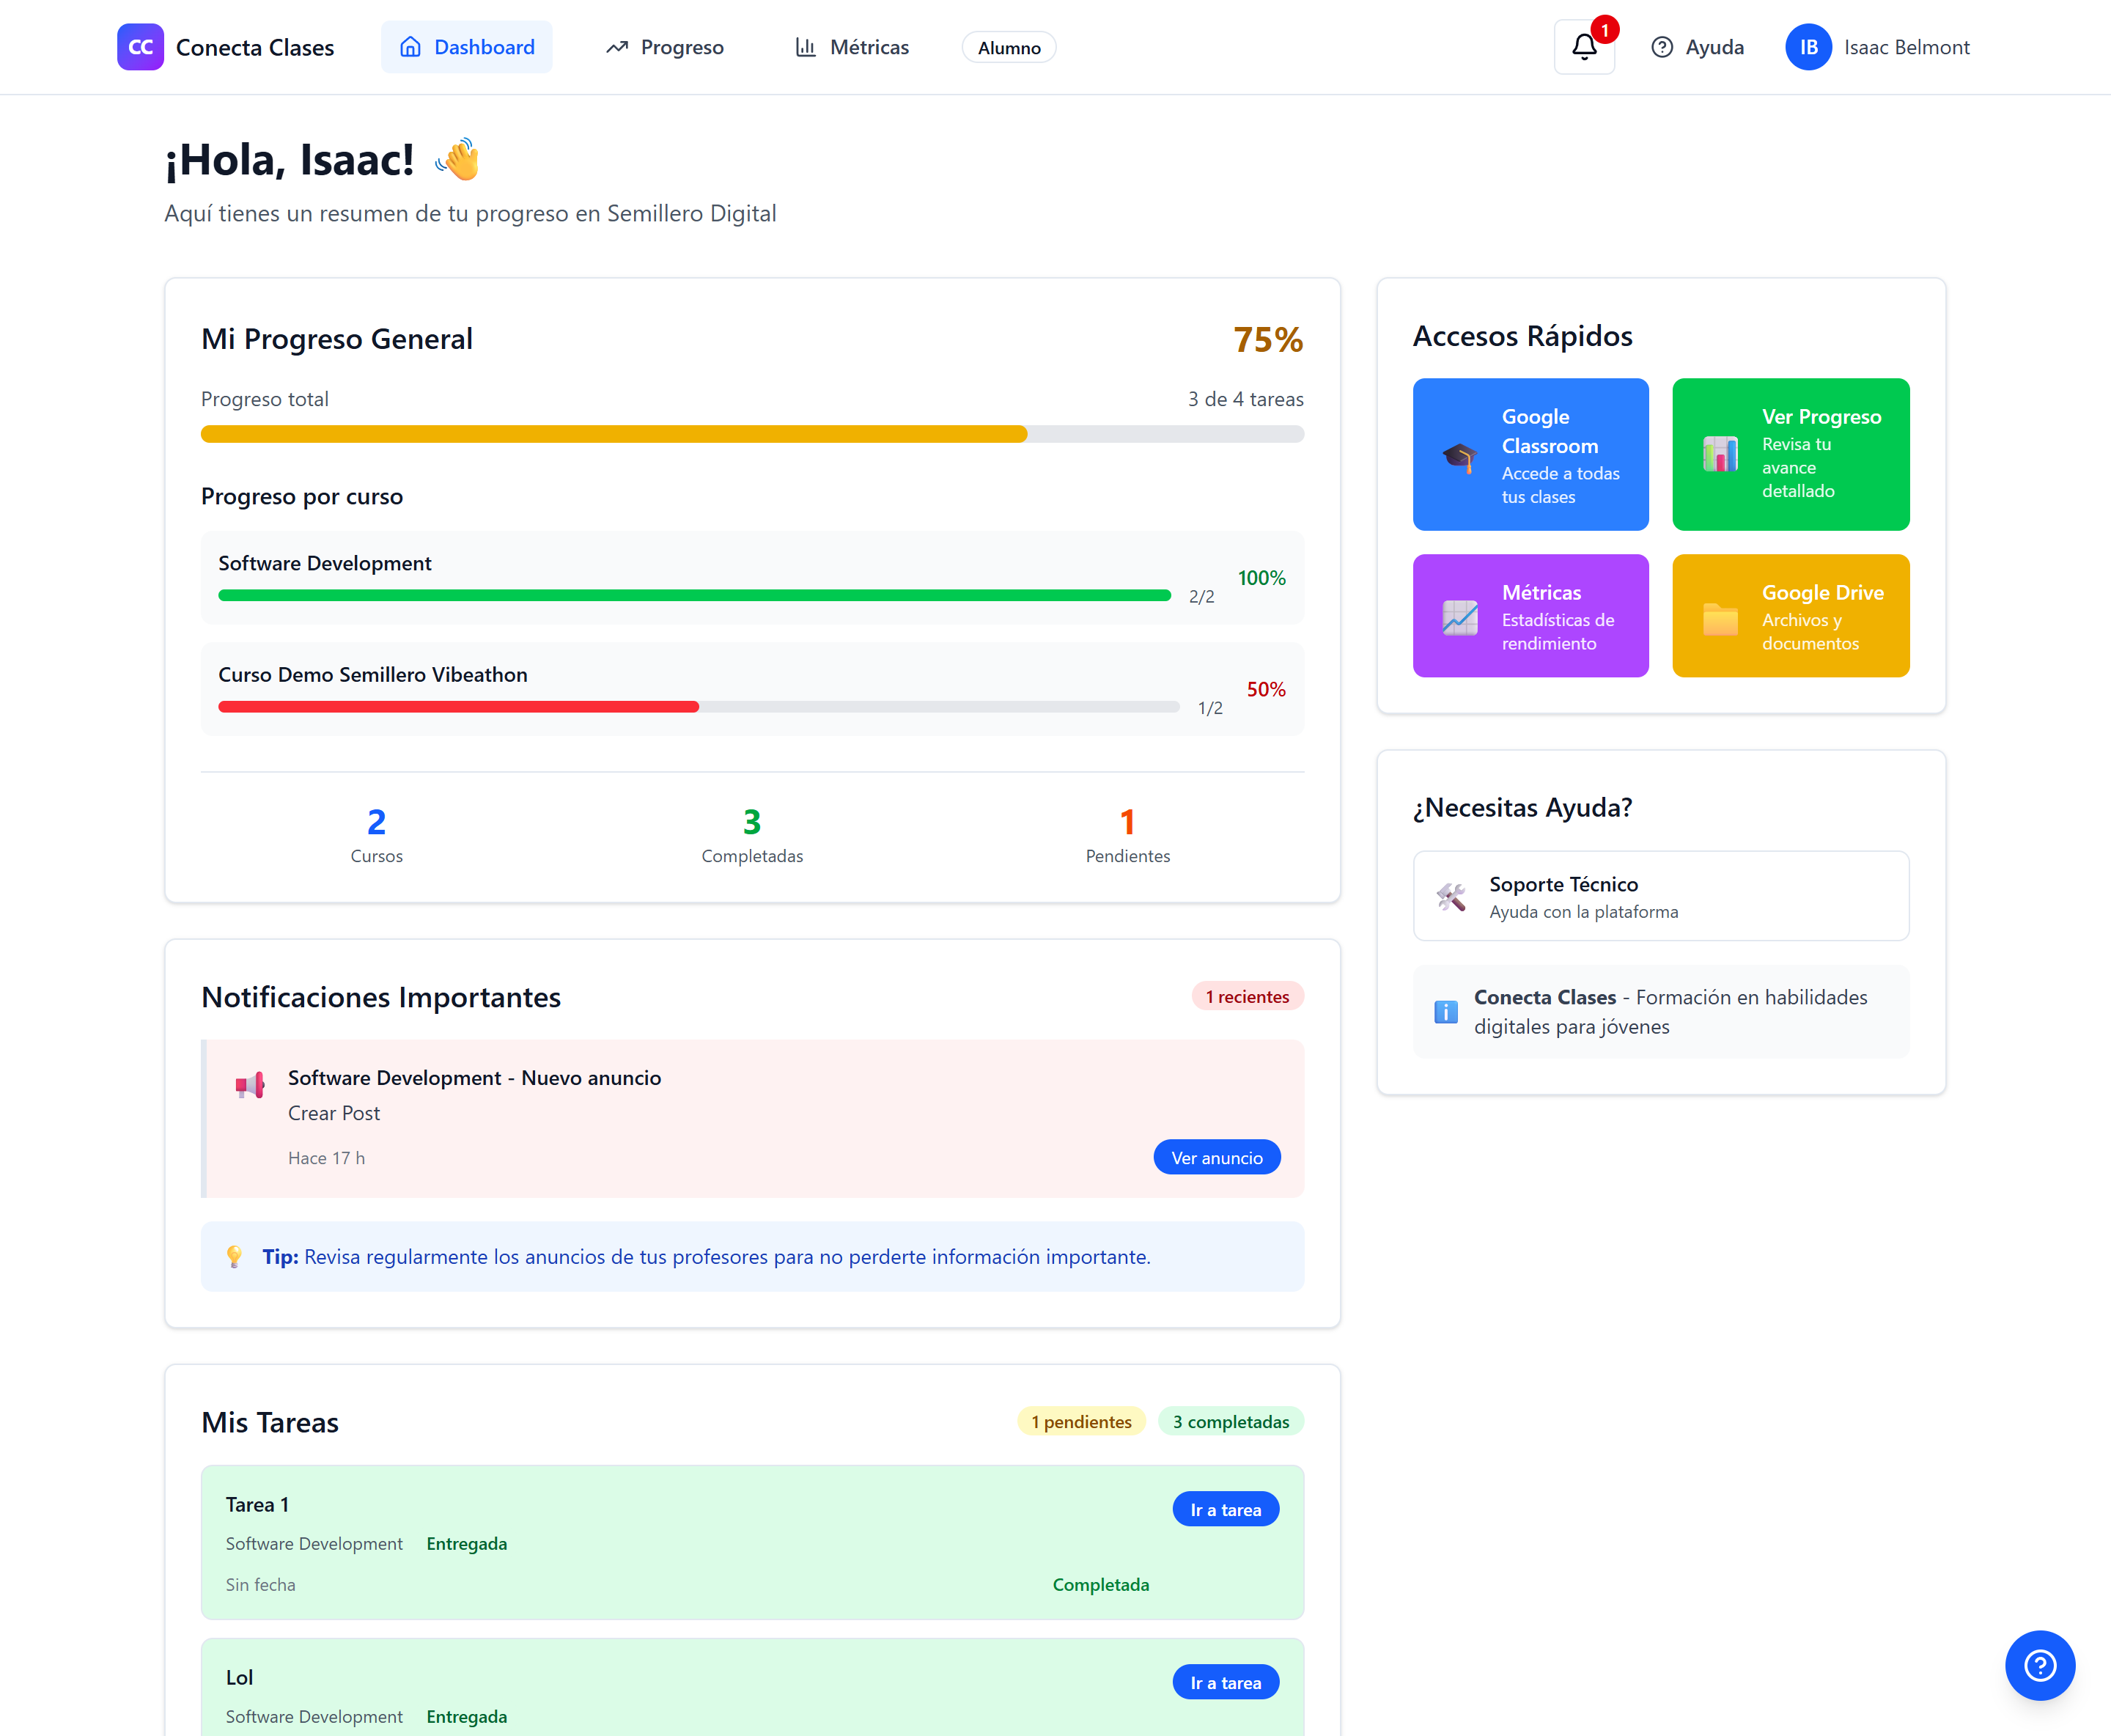Click the Soporte Técnico tools card

click(x=1660, y=896)
